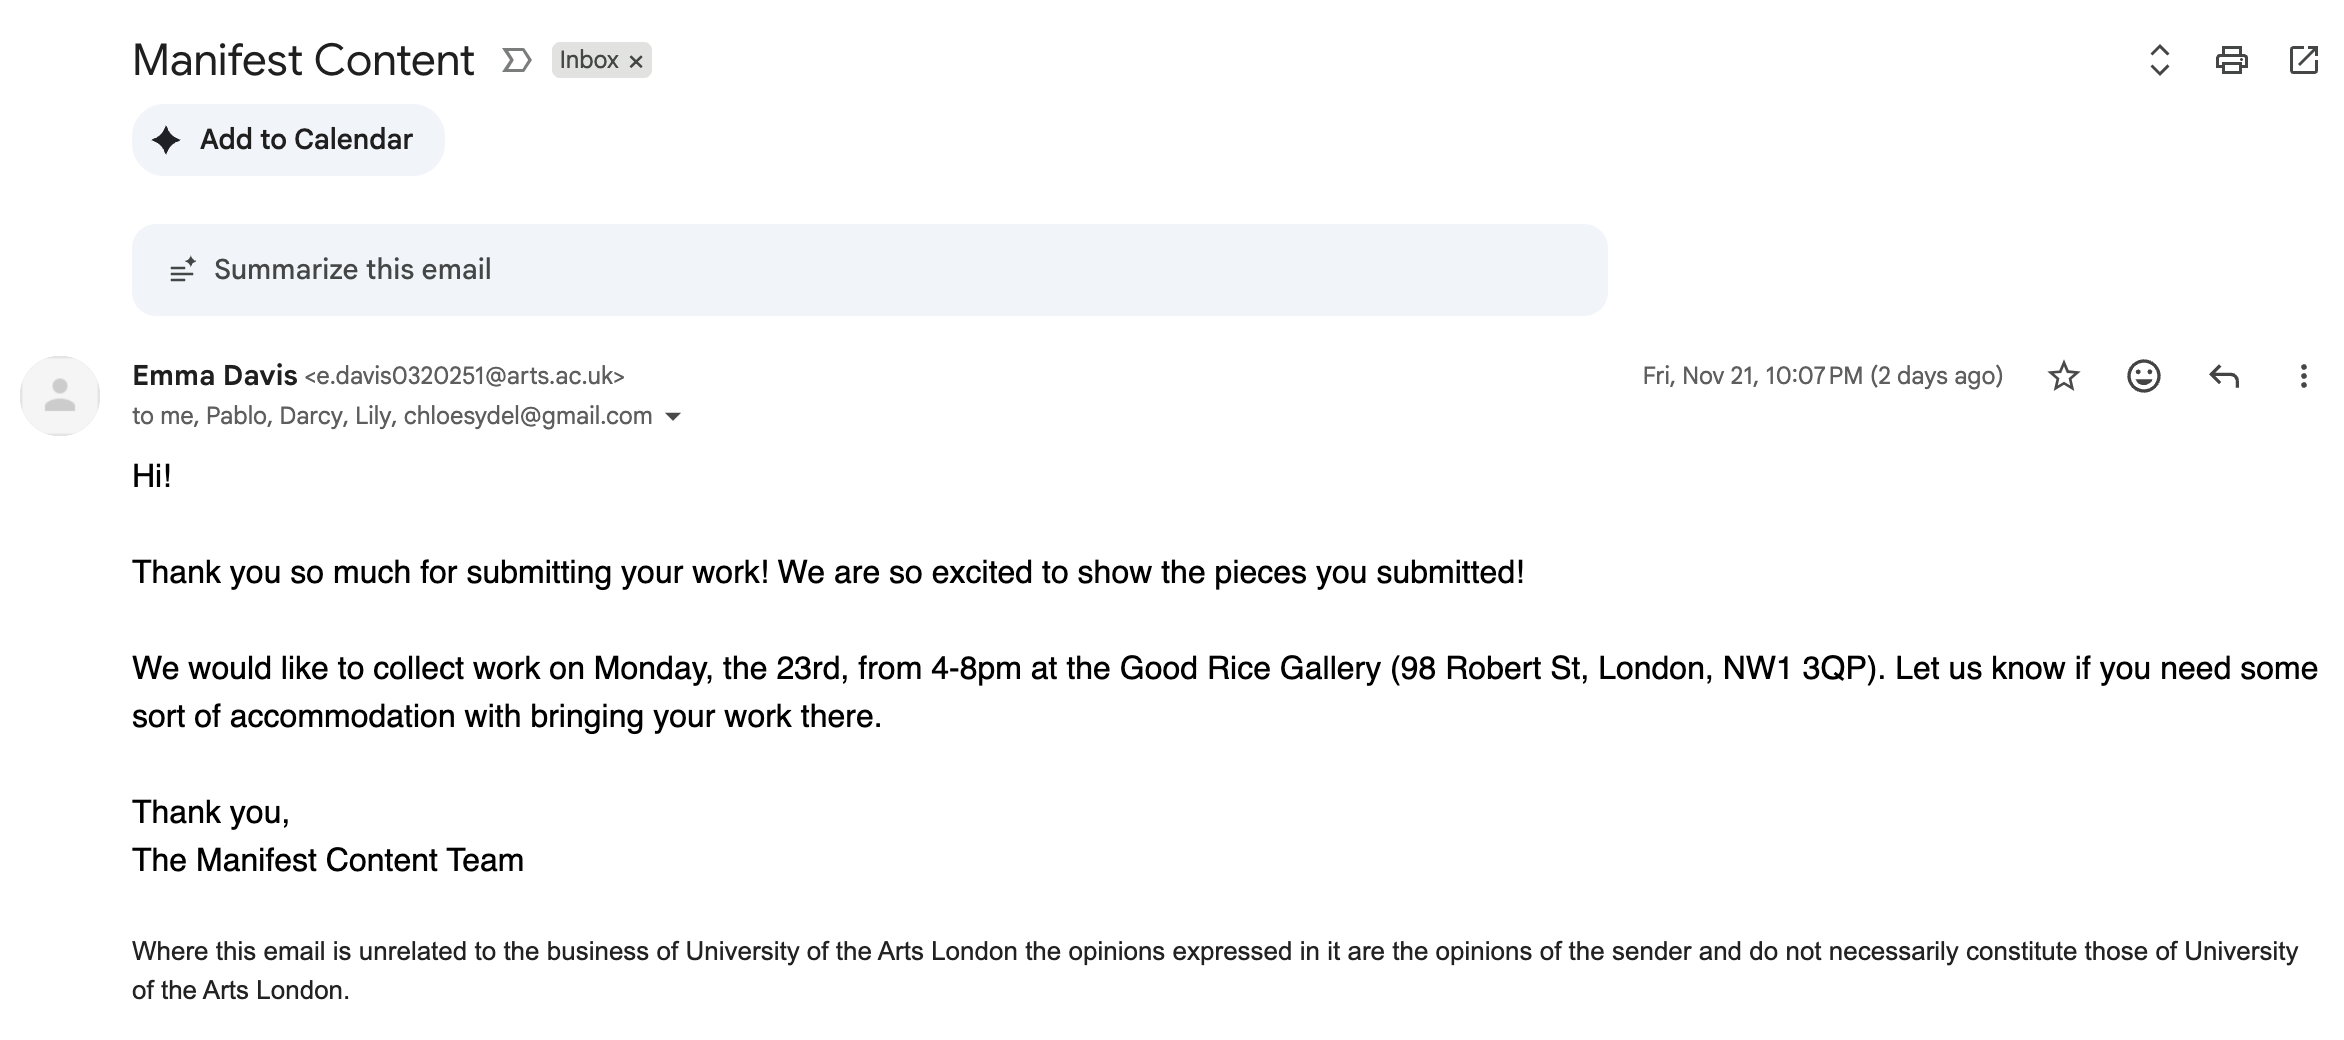Screen dimensions: 2344x1040
Task: Click the sparkle icon in Add to Calendar
Action: 167,140
